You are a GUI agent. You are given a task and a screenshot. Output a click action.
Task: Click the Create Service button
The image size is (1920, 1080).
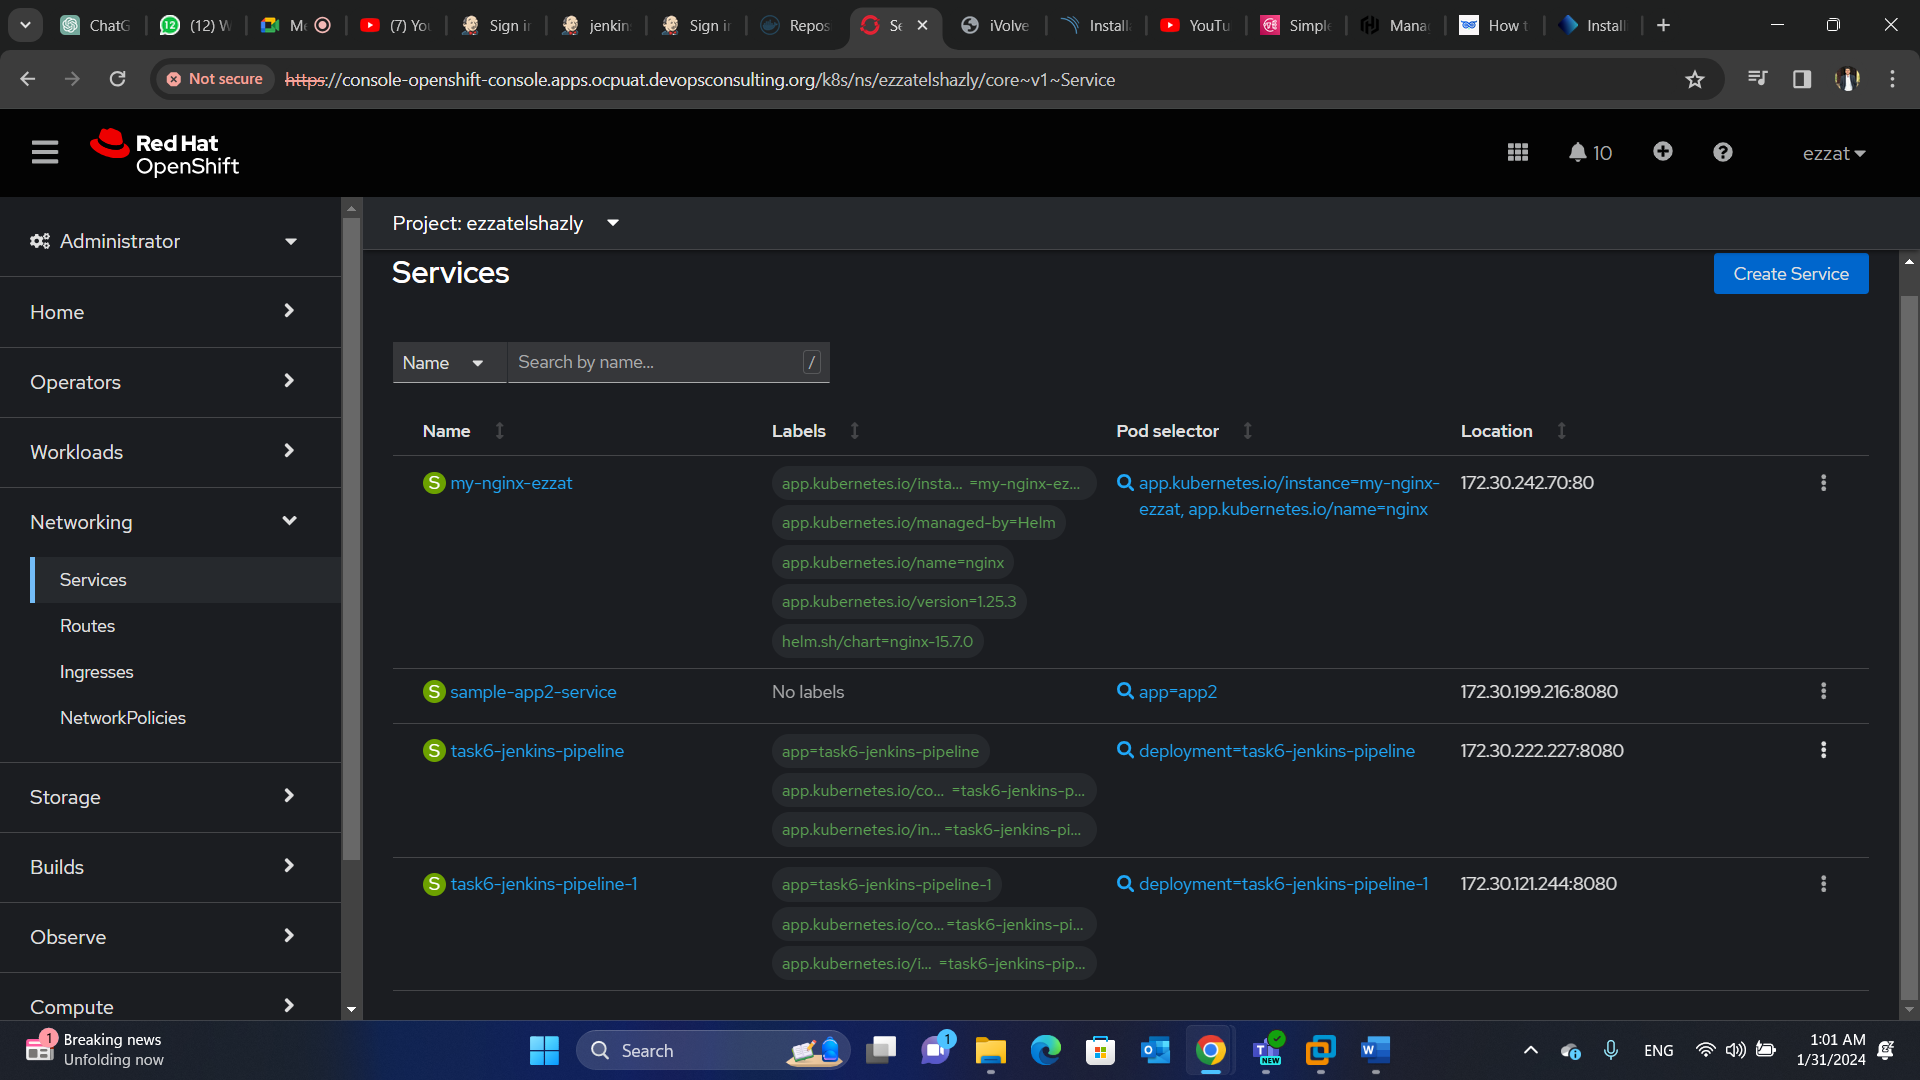tap(1790, 274)
